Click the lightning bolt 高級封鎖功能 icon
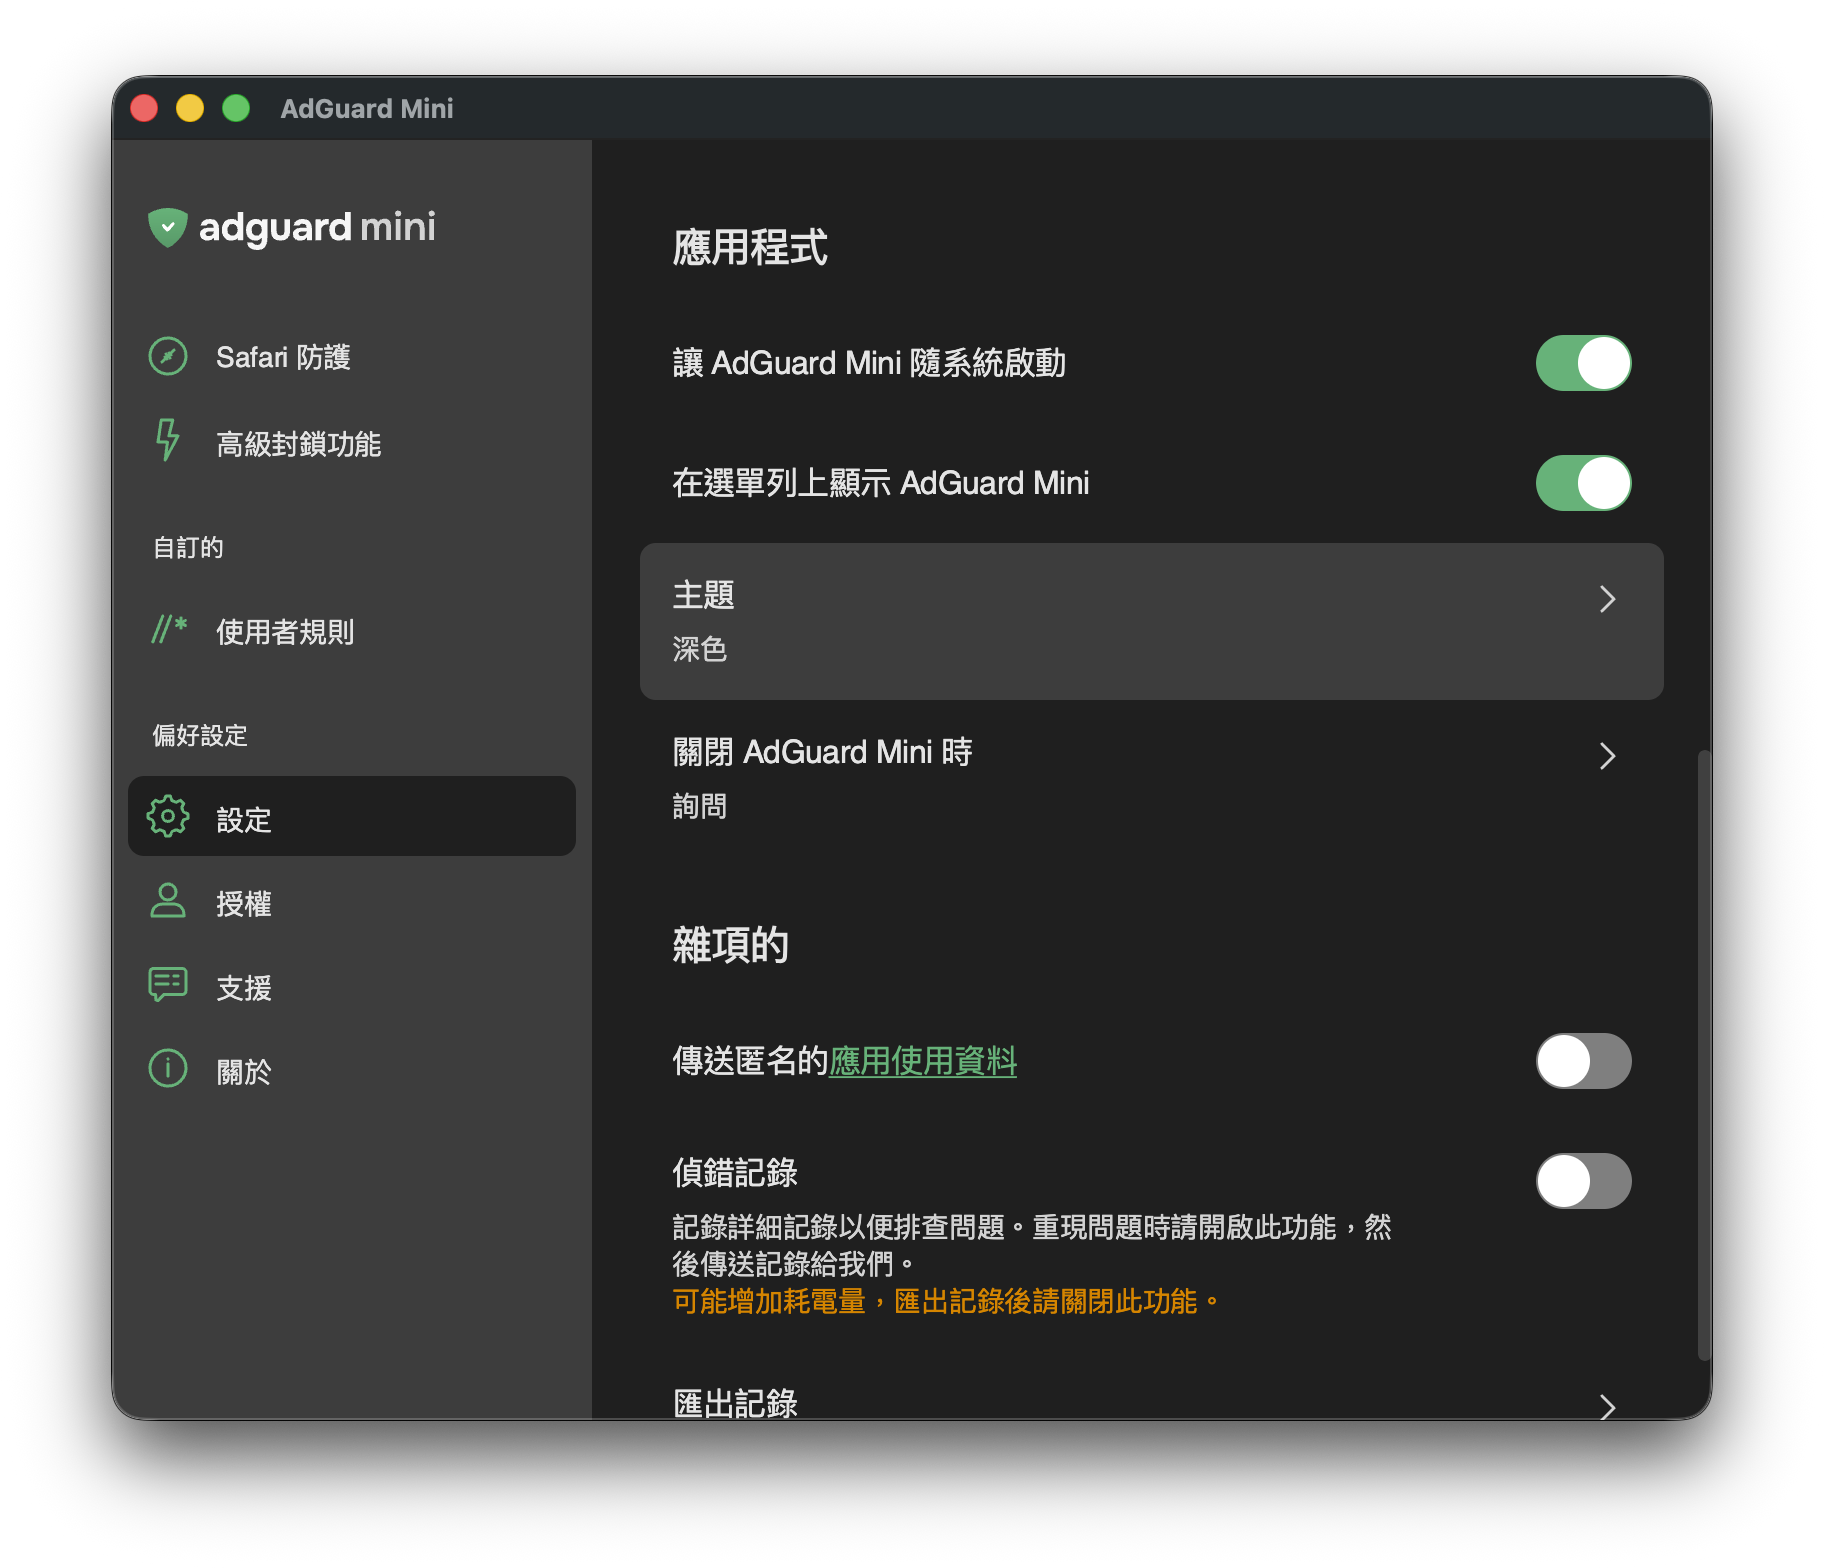The image size is (1824, 1568). tap(167, 441)
